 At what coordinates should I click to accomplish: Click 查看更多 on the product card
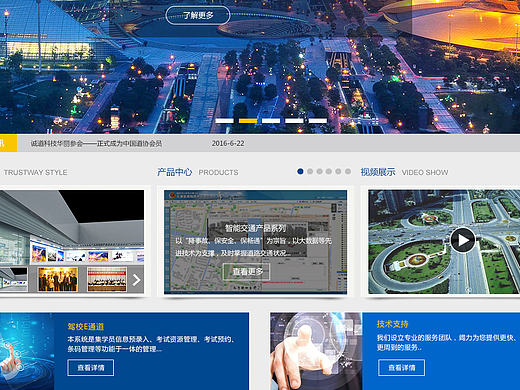[246, 272]
